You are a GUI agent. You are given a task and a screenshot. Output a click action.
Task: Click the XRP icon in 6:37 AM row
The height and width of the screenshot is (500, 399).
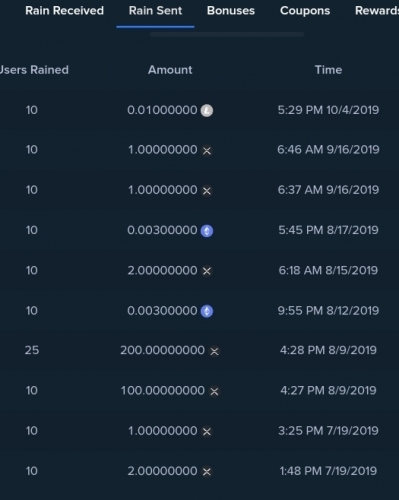[207, 191]
